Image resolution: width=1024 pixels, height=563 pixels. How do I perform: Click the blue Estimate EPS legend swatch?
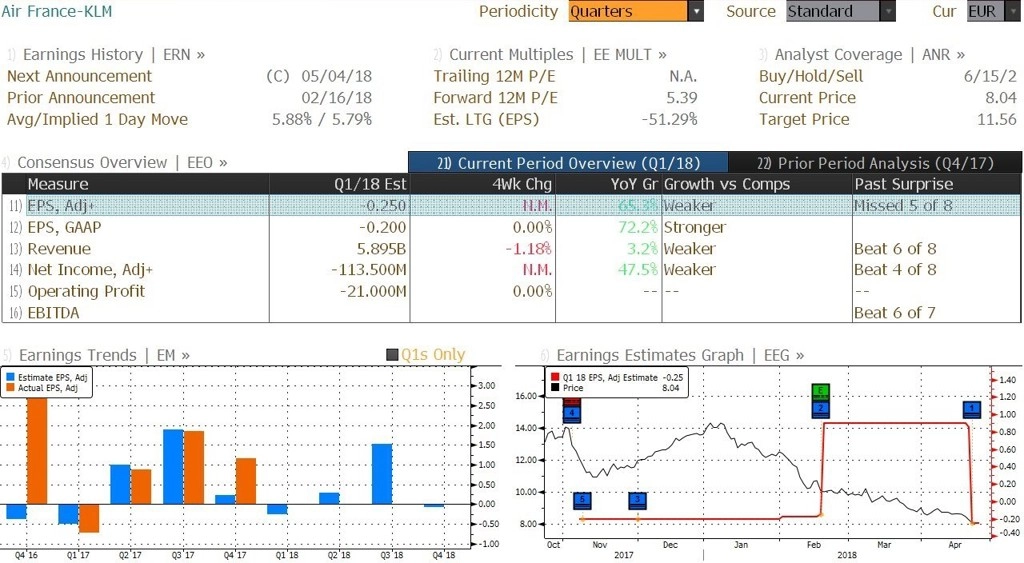[10, 378]
